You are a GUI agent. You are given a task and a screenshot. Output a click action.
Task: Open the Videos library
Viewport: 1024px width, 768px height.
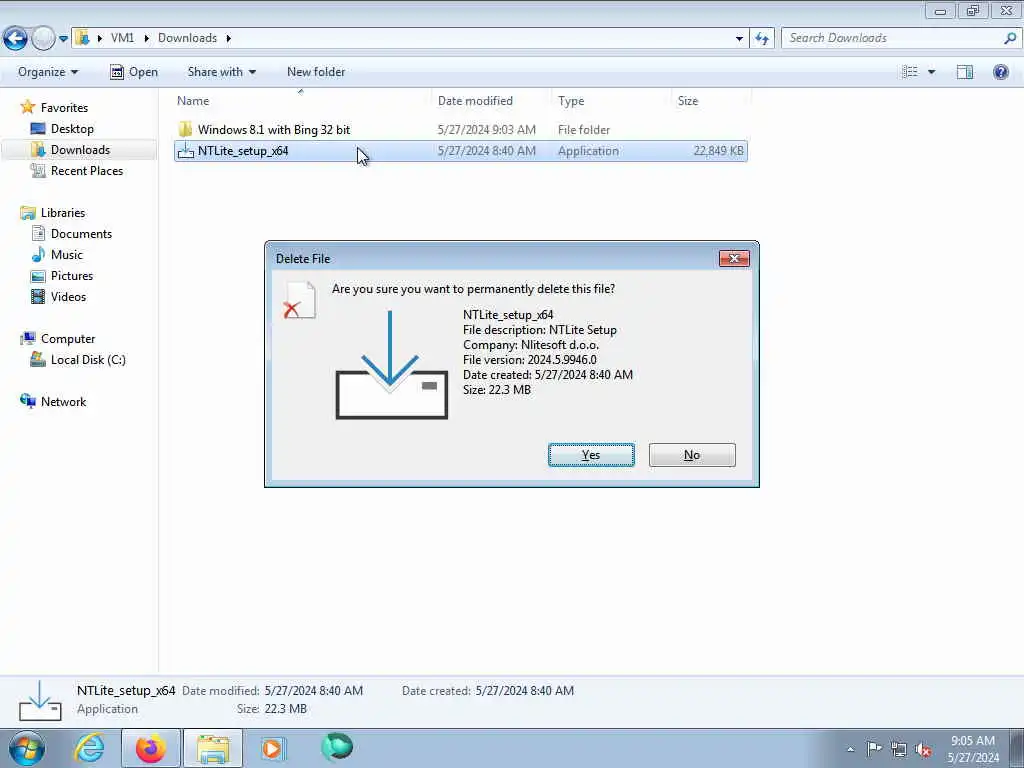[x=69, y=296]
